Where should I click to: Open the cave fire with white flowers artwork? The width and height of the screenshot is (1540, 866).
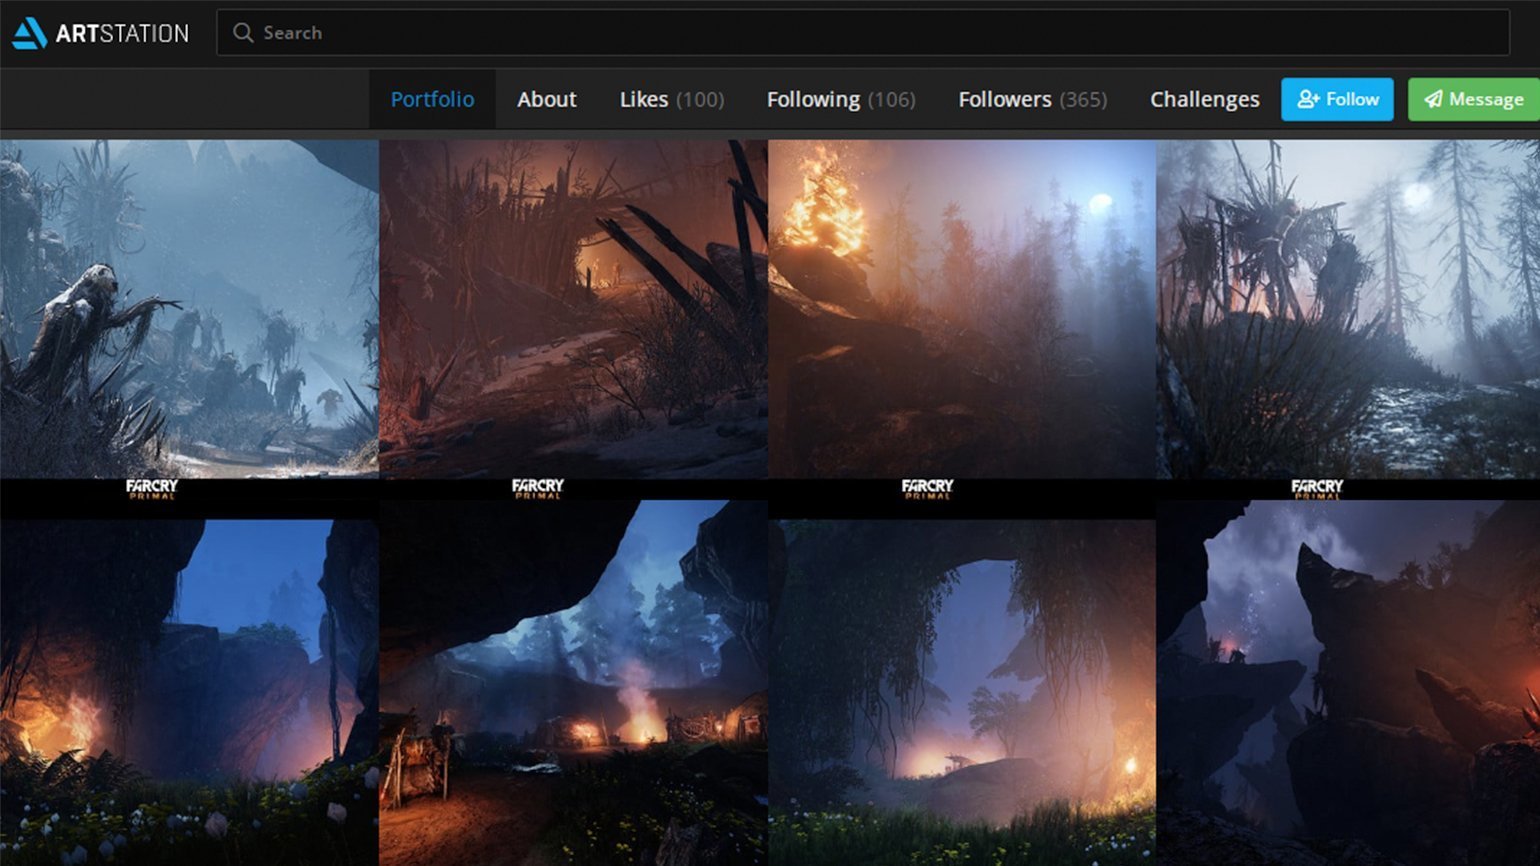tap(189, 690)
